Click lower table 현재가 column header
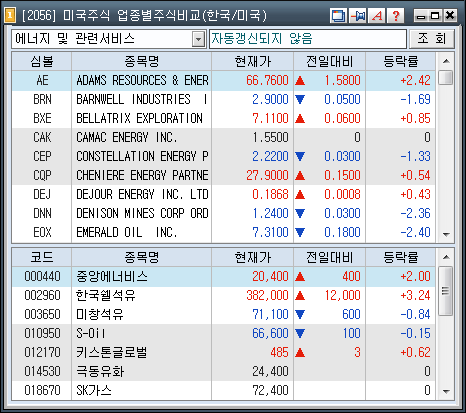The width and height of the screenshot is (466, 413). [253, 257]
